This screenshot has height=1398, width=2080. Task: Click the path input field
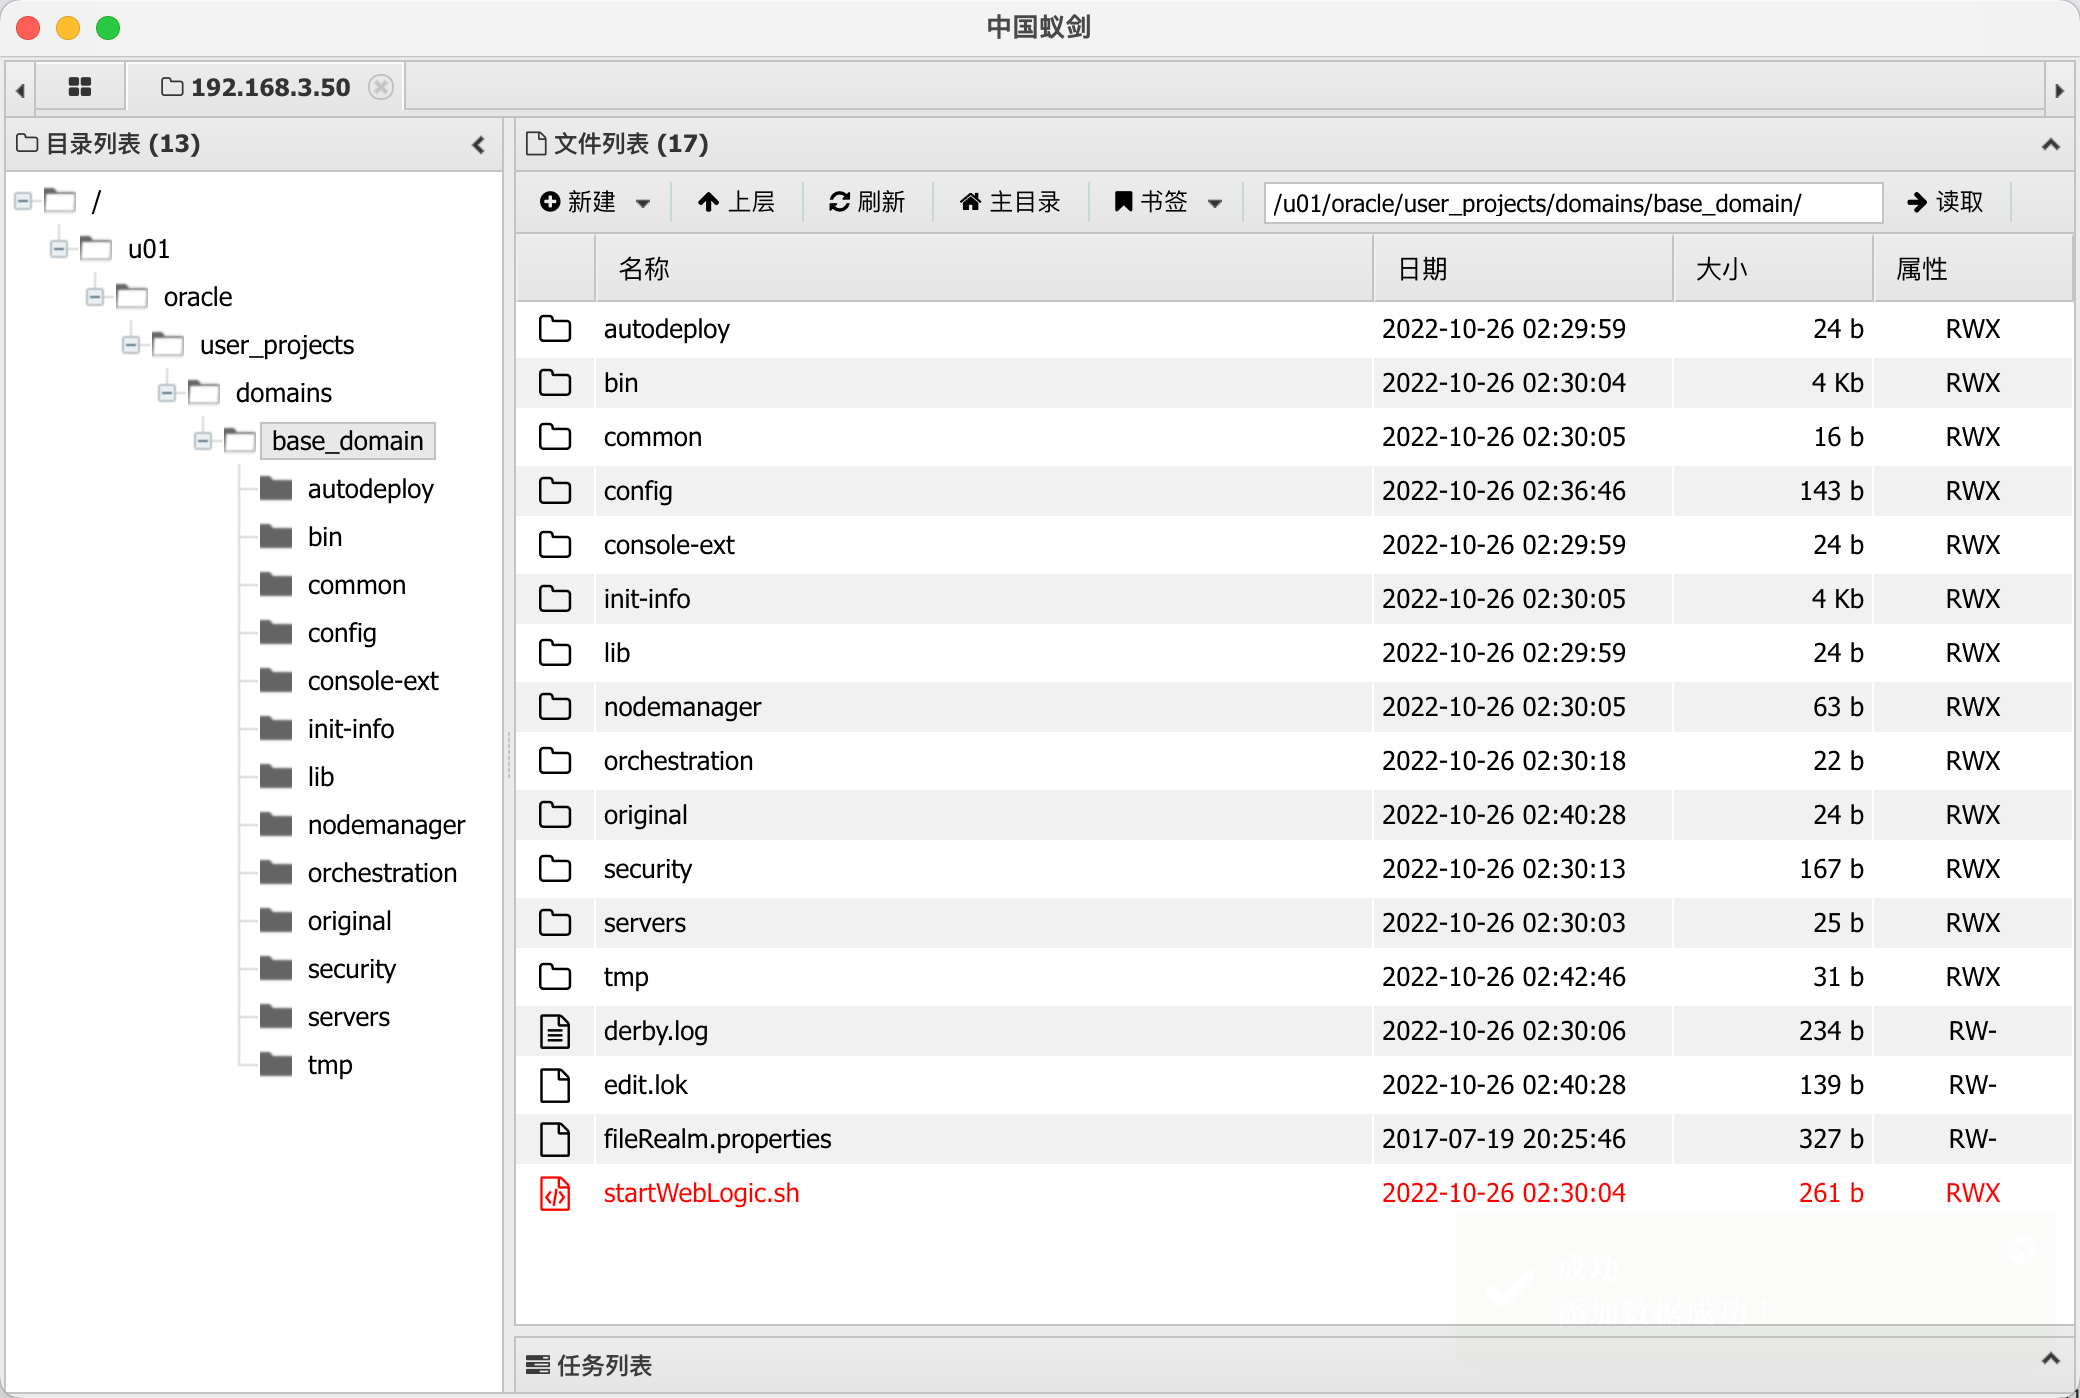(1572, 203)
